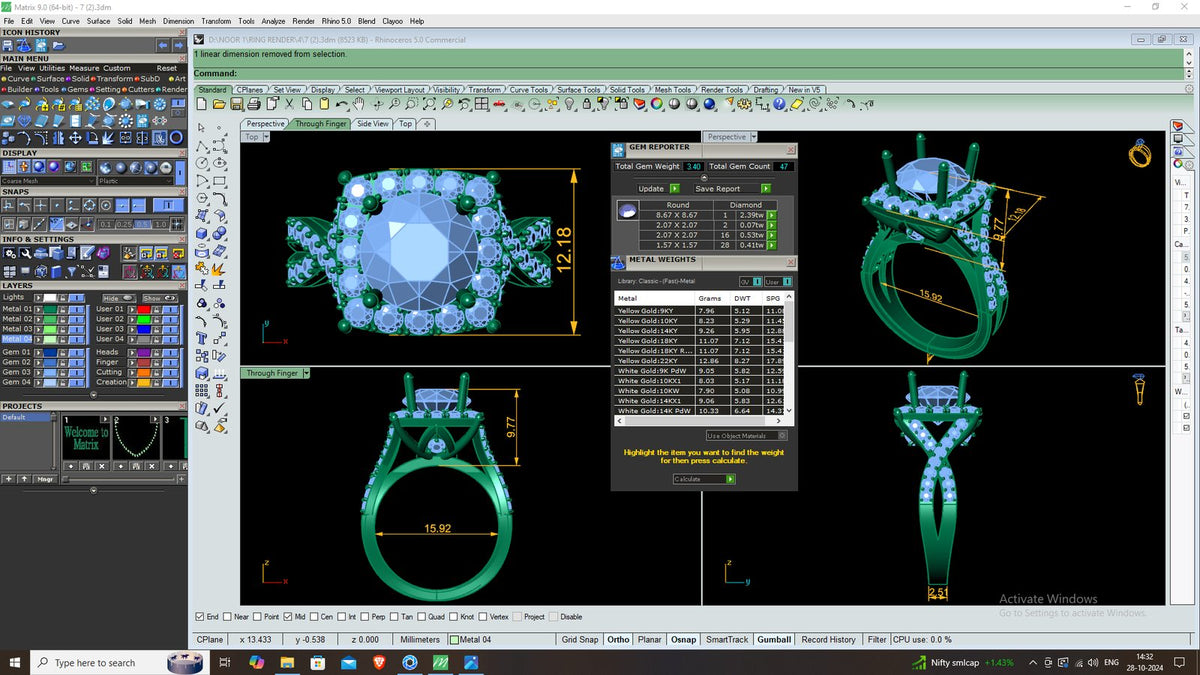Click the round gem shape thumbnail
The width and height of the screenshot is (1200, 675).
point(628,210)
